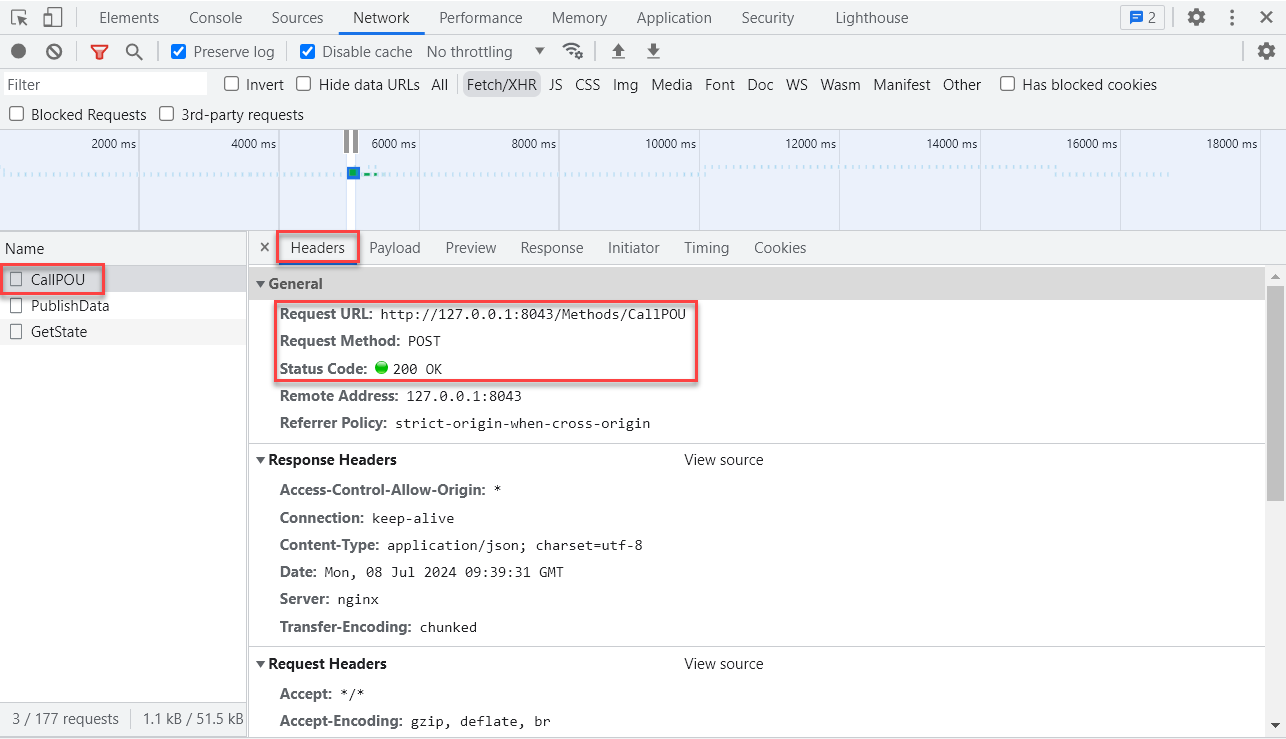This screenshot has width=1286, height=739.
Task: View source of Response Headers
Action: tap(724, 460)
